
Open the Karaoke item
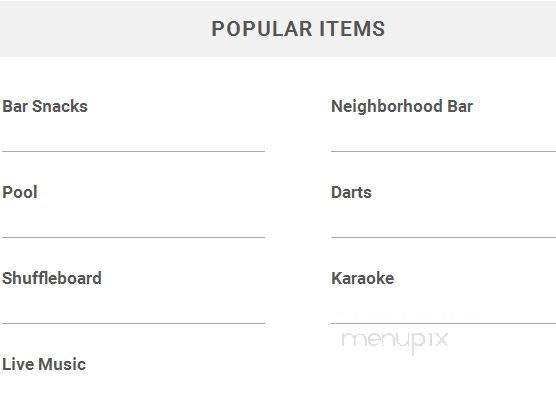[x=362, y=278]
